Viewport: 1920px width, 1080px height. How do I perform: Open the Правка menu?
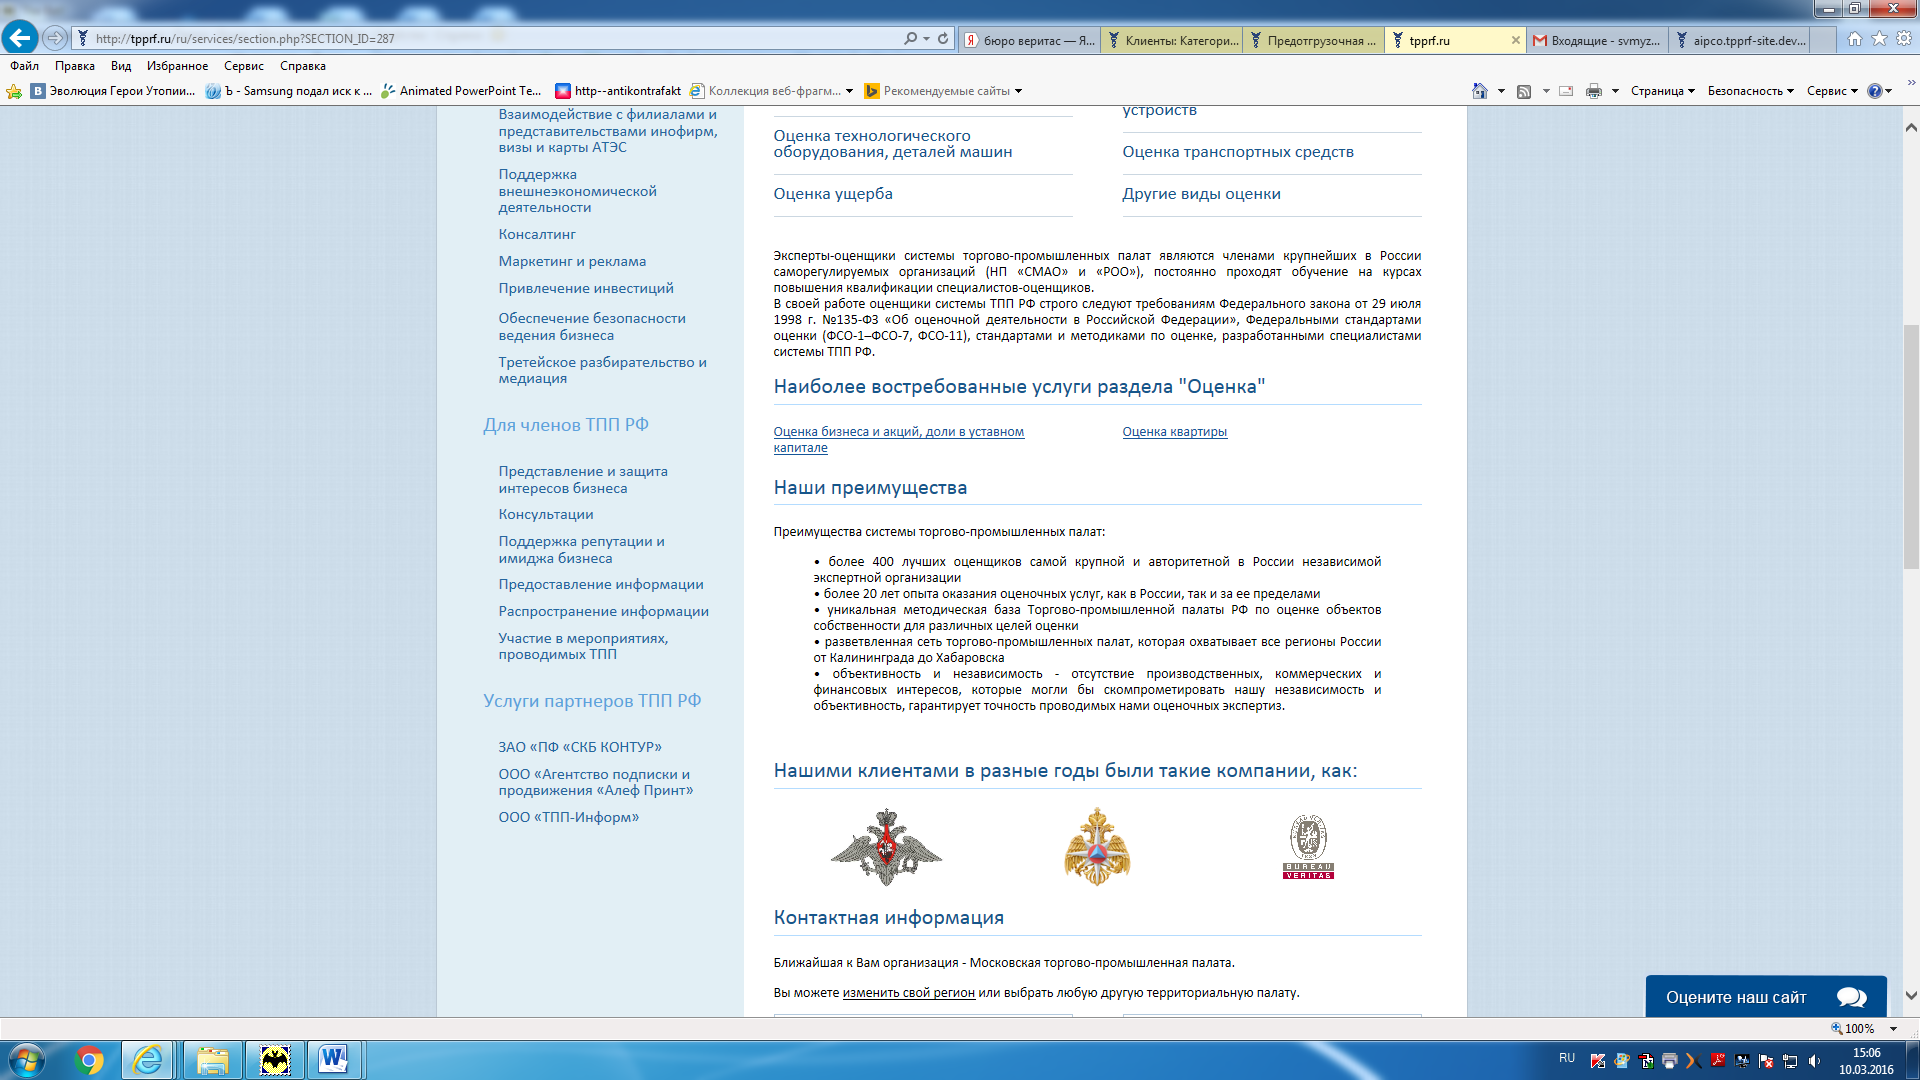tap(75, 66)
